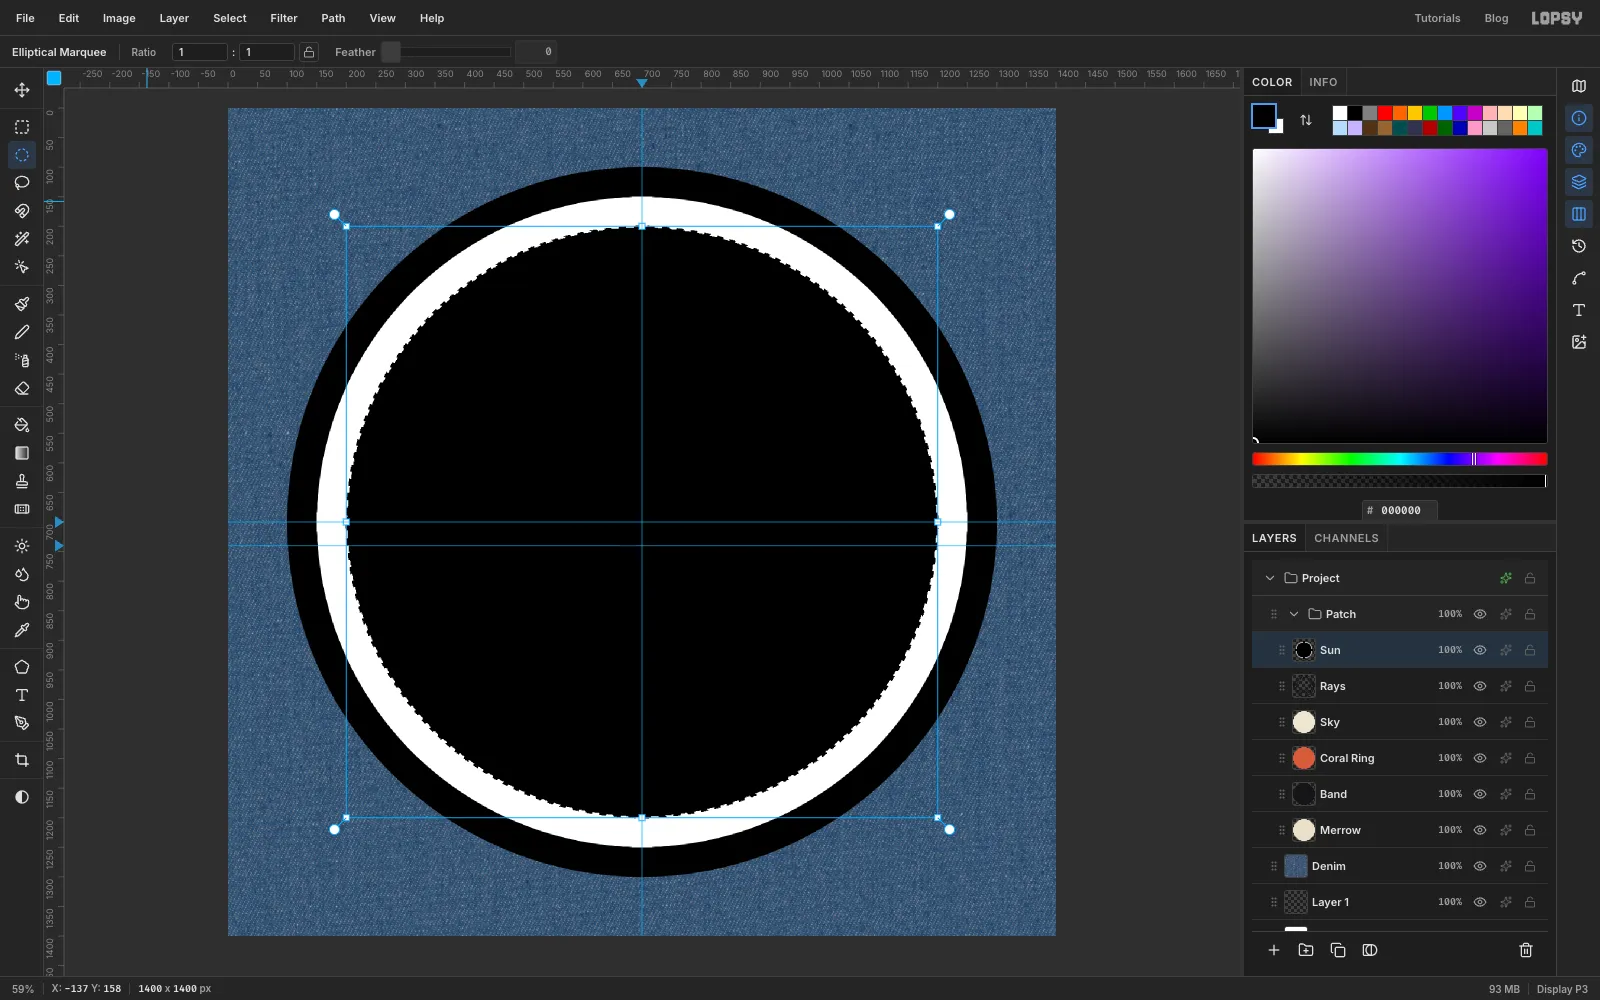This screenshot has width=1600, height=1000.
Task: Open the Filter menu
Action: click(x=284, y=18)
